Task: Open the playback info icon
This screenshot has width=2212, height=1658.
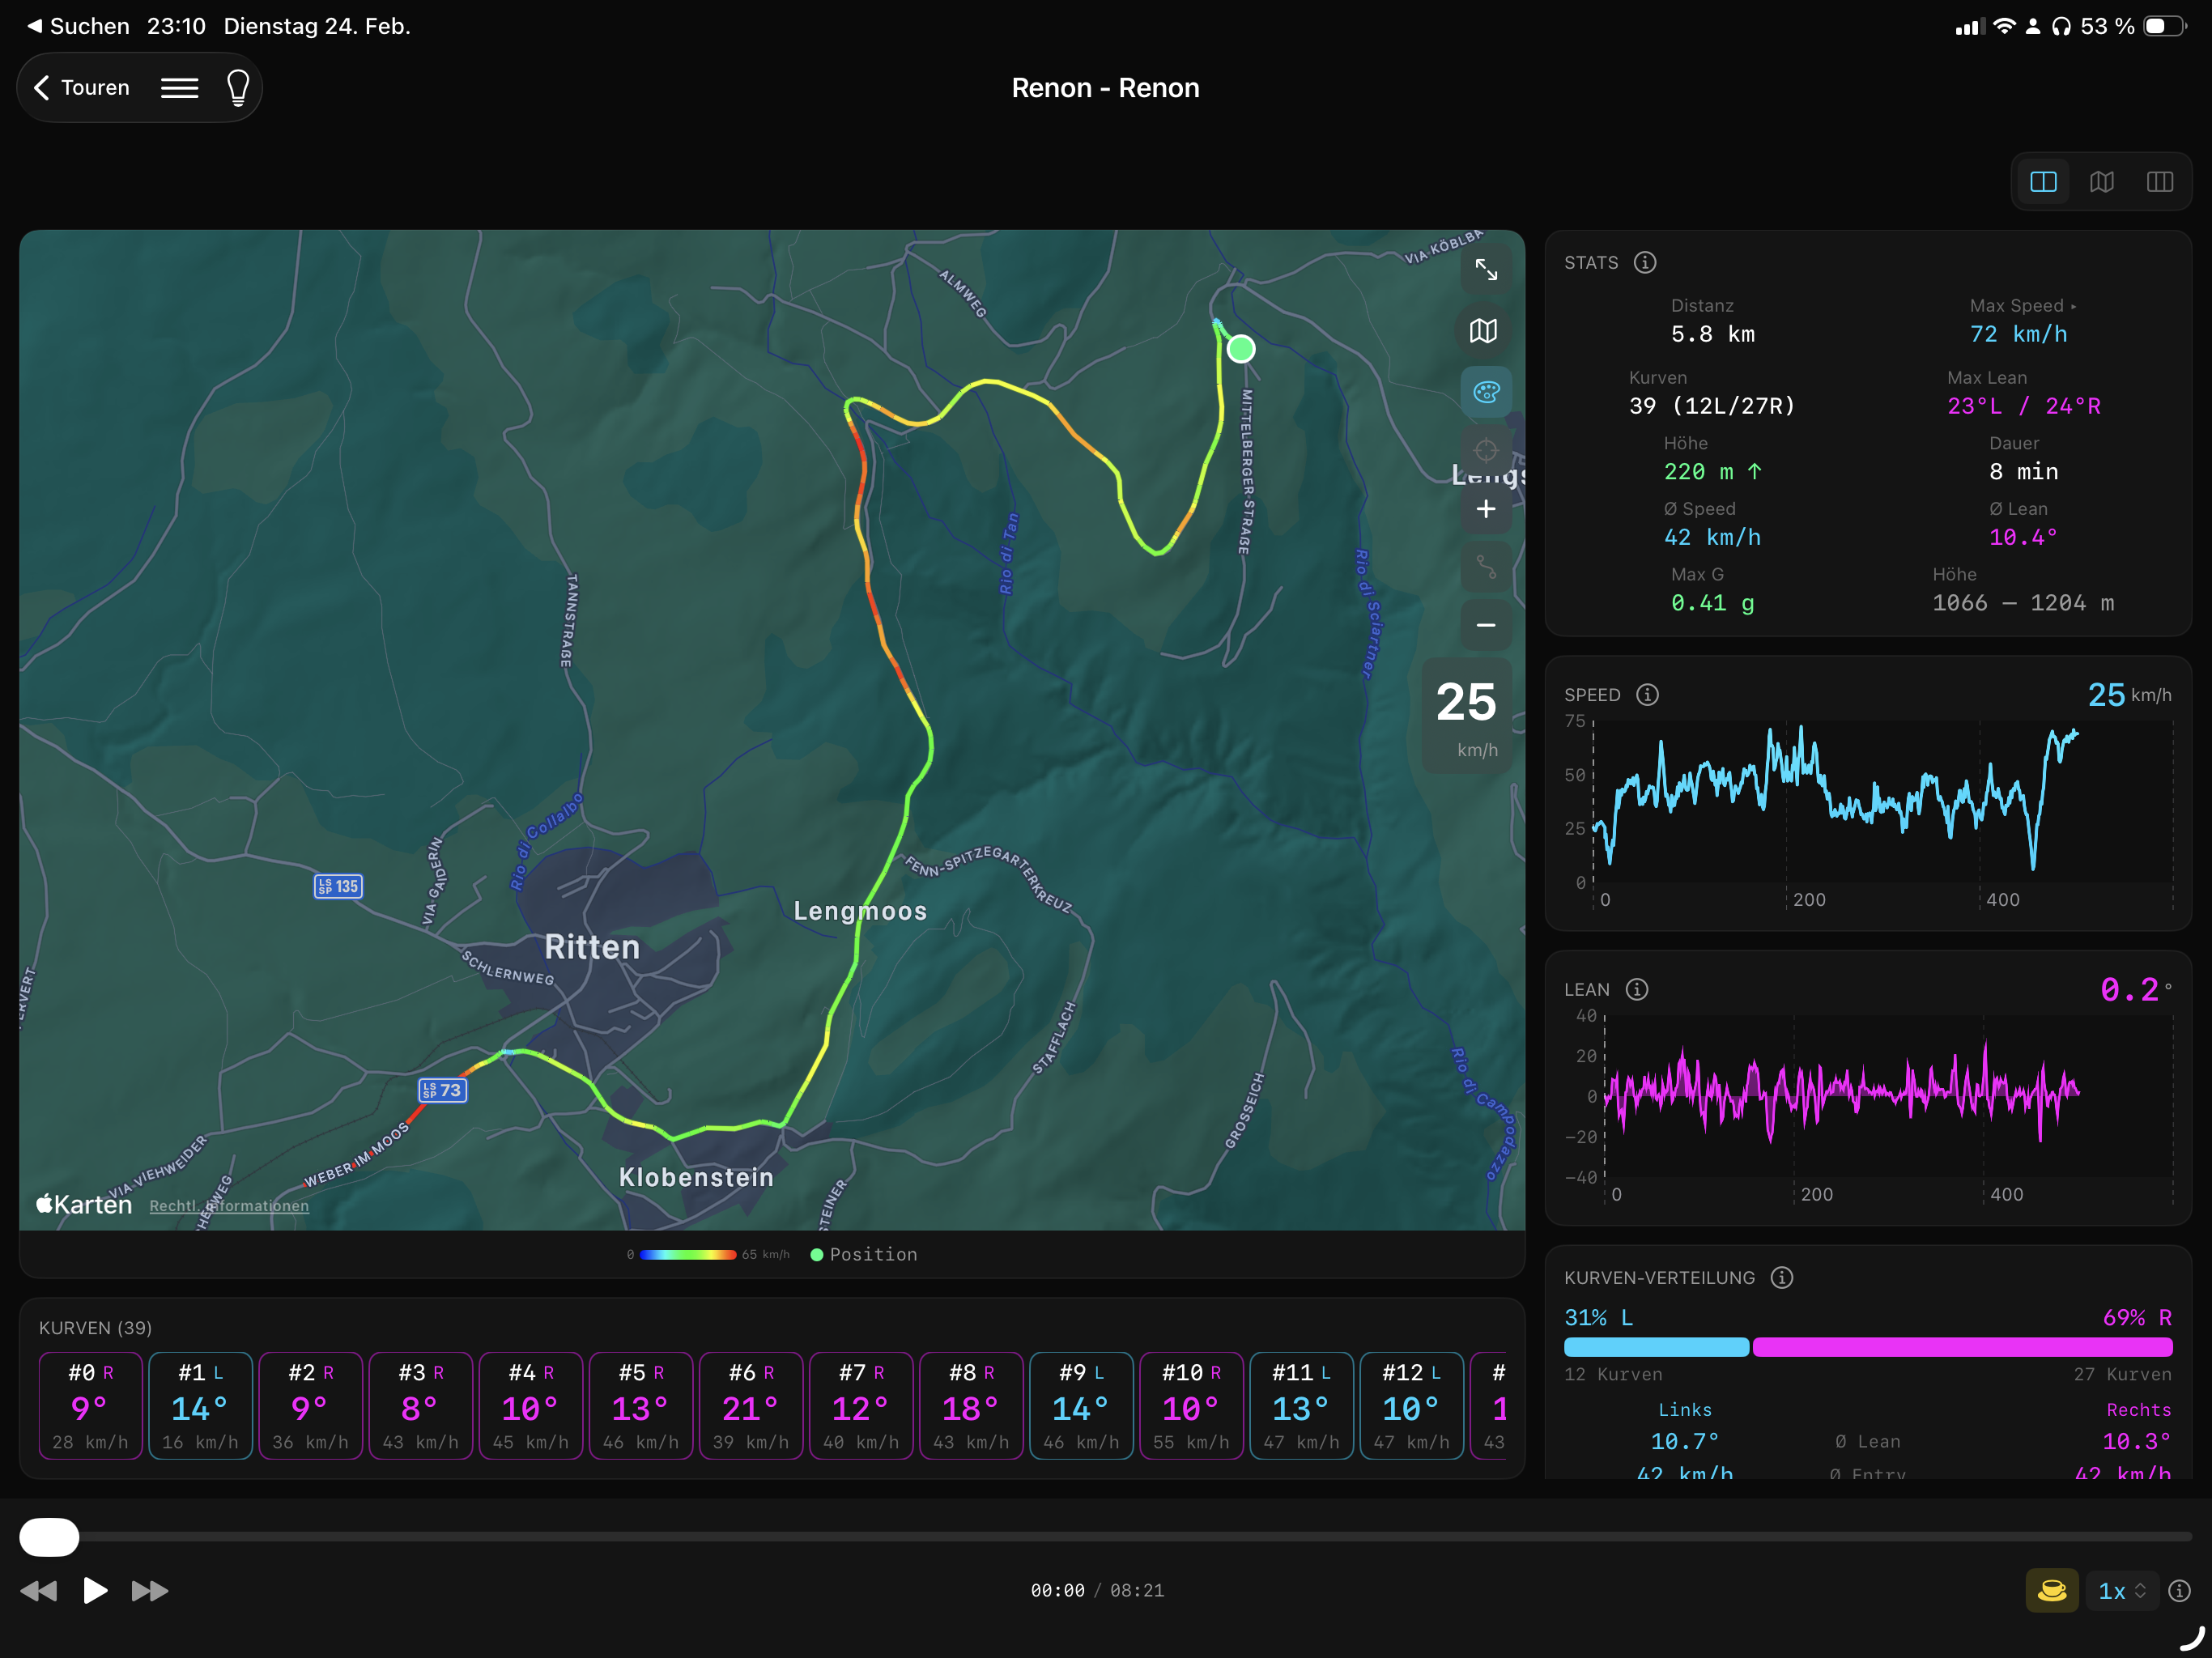Action: pyautogui.click(x=2179, y=1591)
